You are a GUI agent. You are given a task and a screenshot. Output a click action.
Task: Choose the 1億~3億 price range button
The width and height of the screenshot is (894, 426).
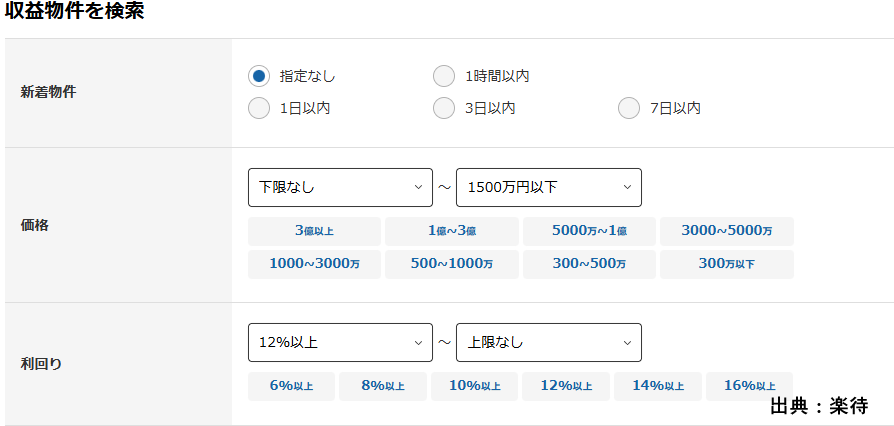(452, 231)
